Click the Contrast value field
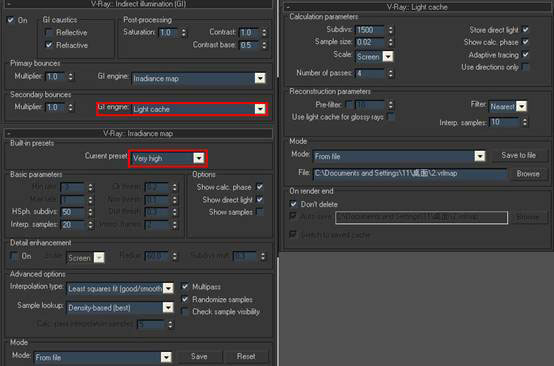Viewport: 554px width, 366px height. coord(249,33)
